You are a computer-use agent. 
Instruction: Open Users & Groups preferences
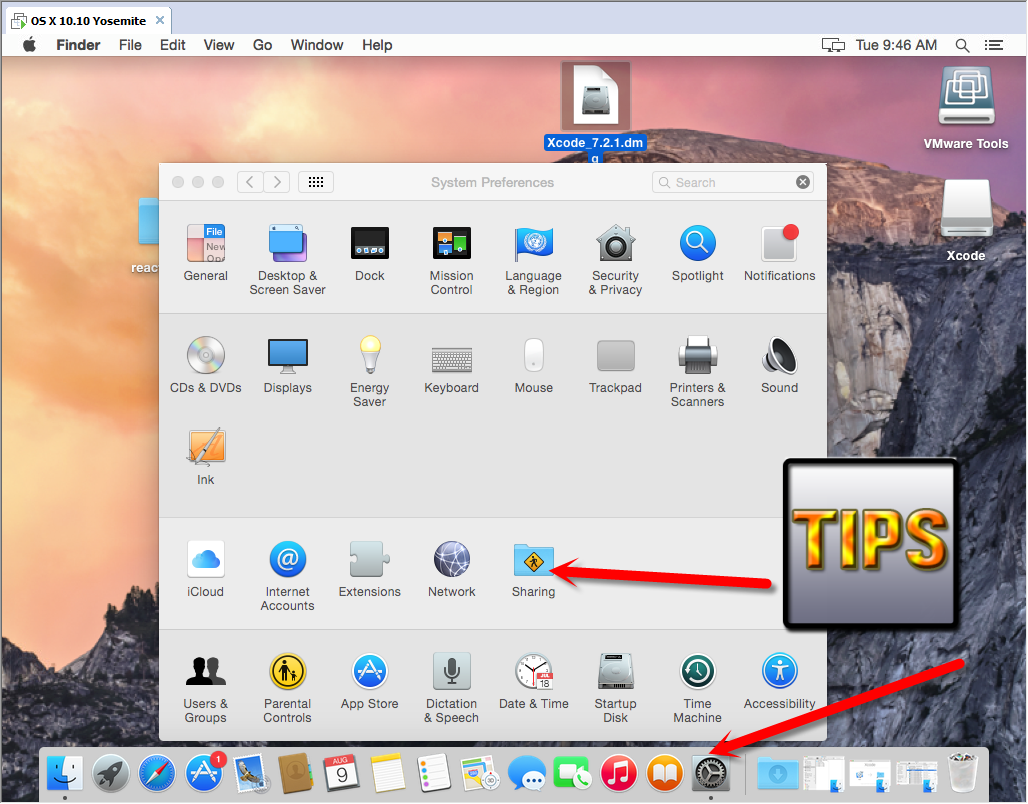205,672
